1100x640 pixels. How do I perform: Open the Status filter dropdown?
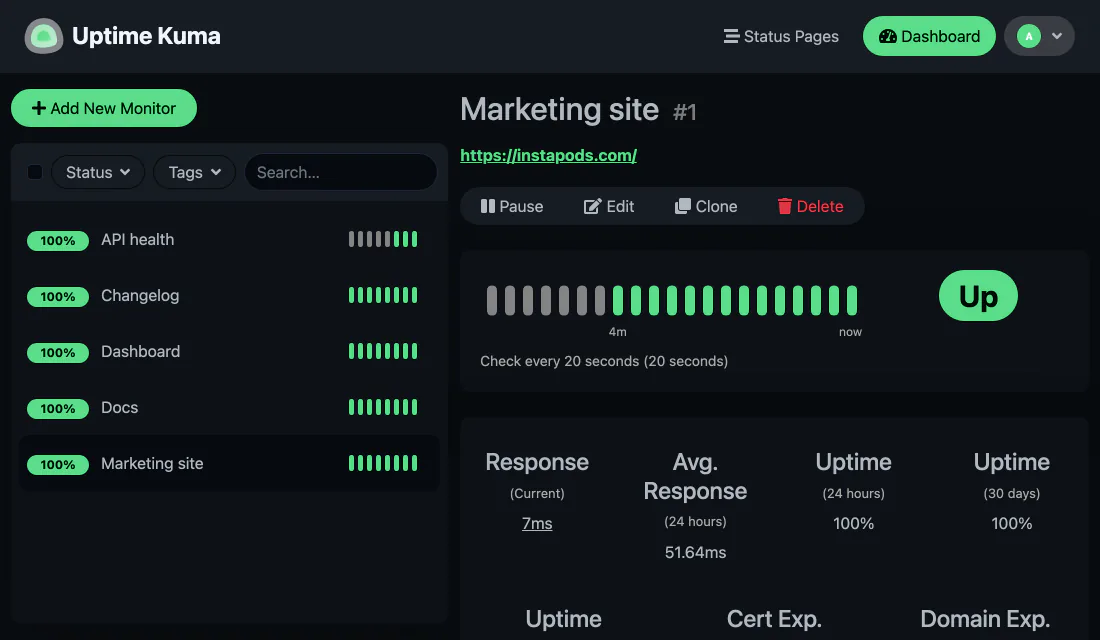point(98,172)
